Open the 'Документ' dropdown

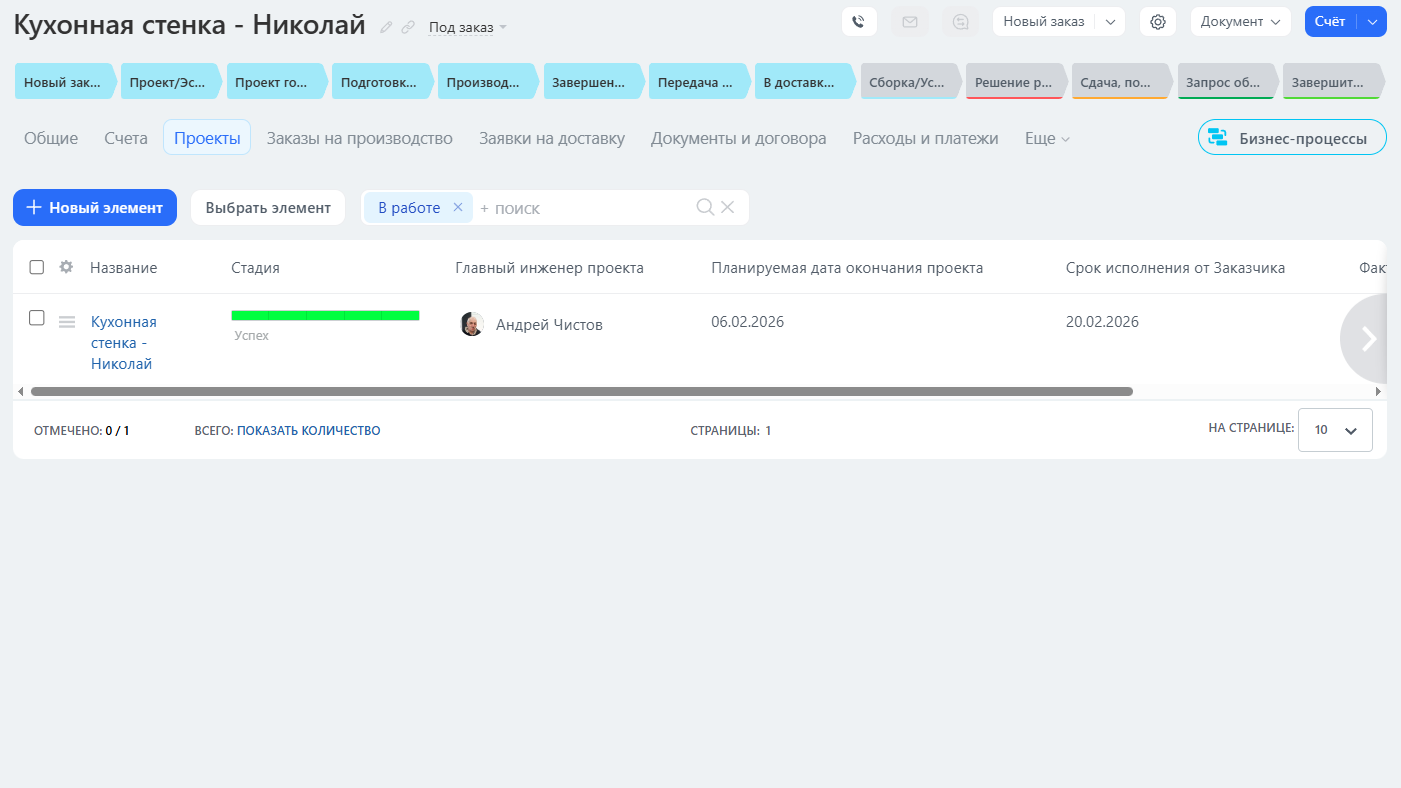coord(1240,22)
